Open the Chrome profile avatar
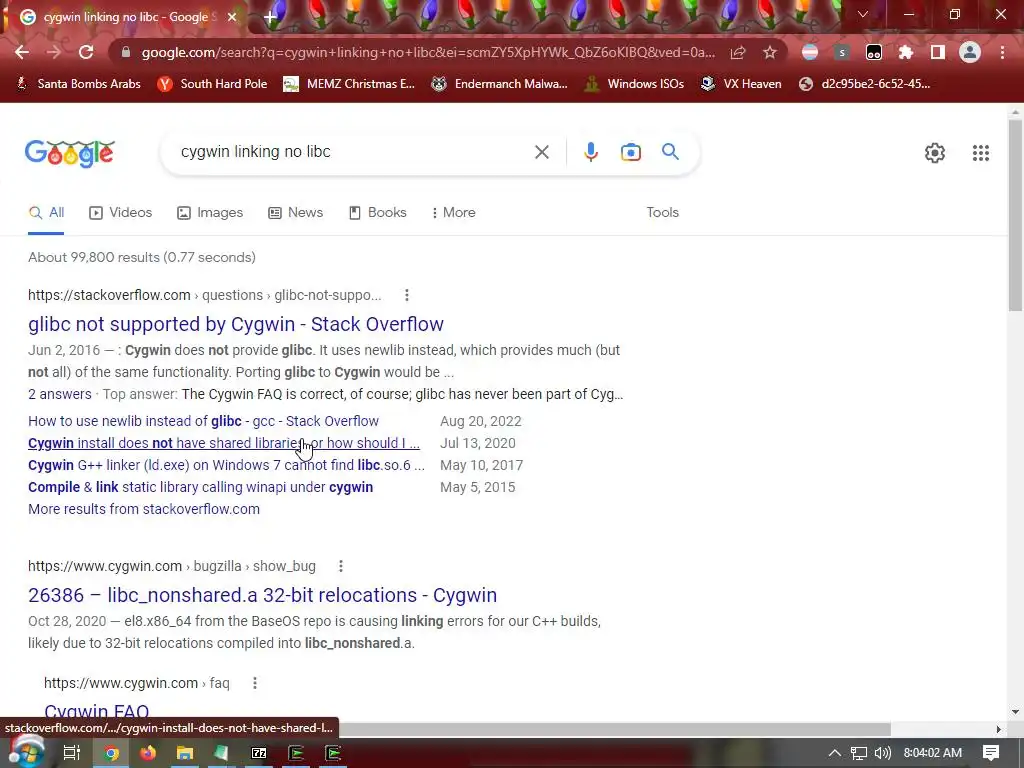The width and height of the screenshot is (1024, 768). 970,52
